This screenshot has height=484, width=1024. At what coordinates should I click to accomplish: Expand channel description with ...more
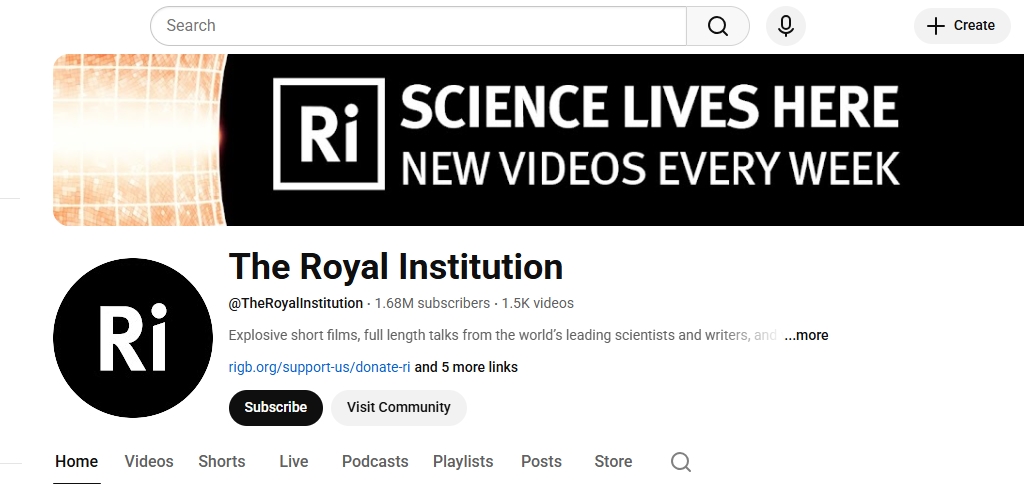pos(806,335)
